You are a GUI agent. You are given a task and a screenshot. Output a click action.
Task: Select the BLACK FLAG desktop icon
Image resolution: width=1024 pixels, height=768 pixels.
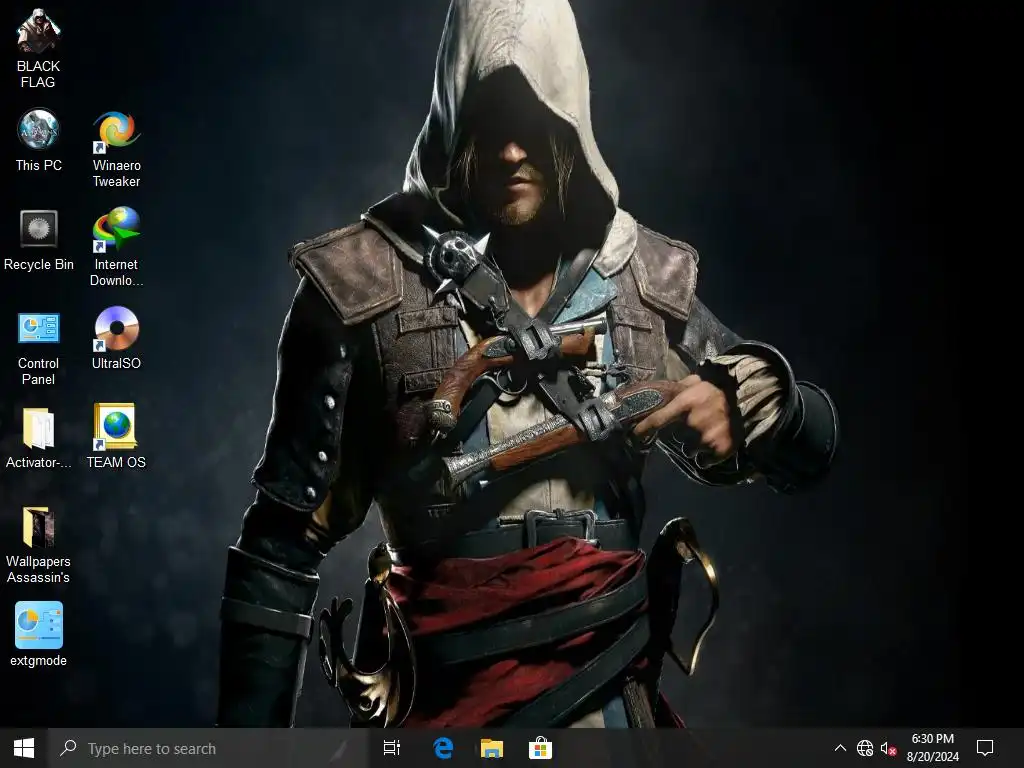[39, 48]
